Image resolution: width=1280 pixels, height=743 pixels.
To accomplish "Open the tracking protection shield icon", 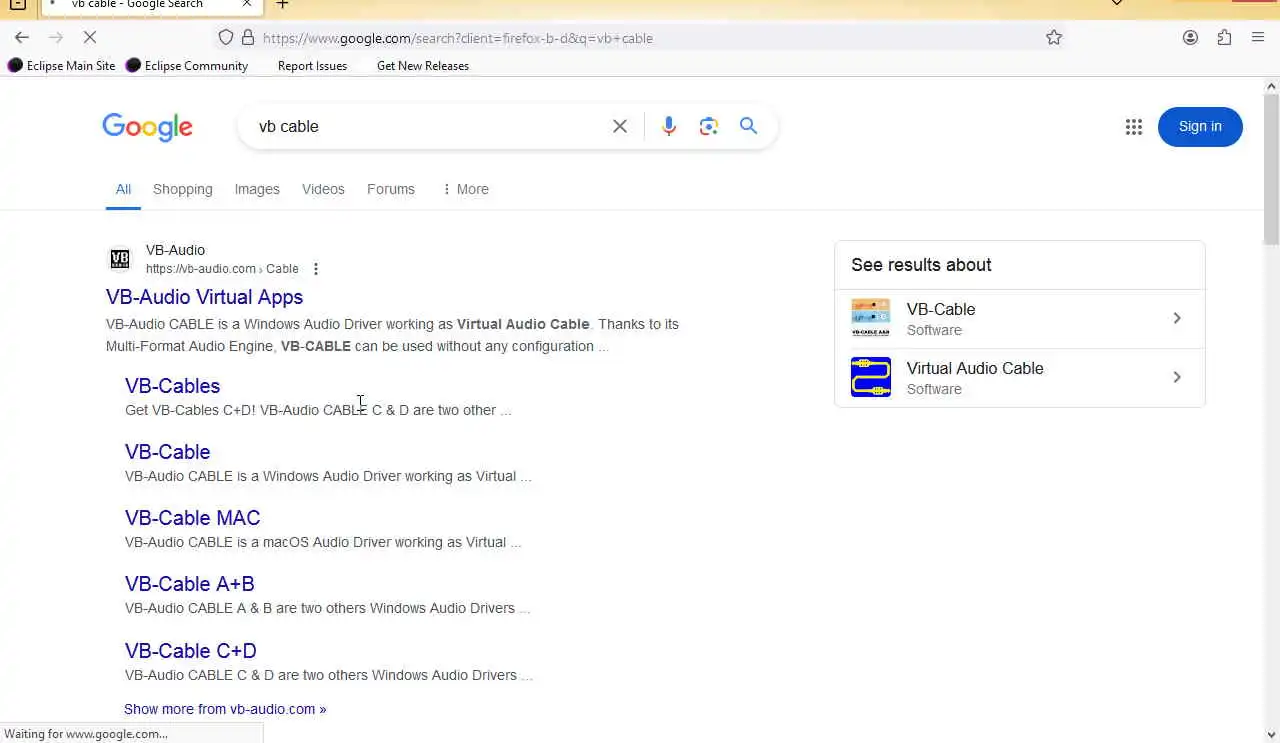I will [226, 37].
